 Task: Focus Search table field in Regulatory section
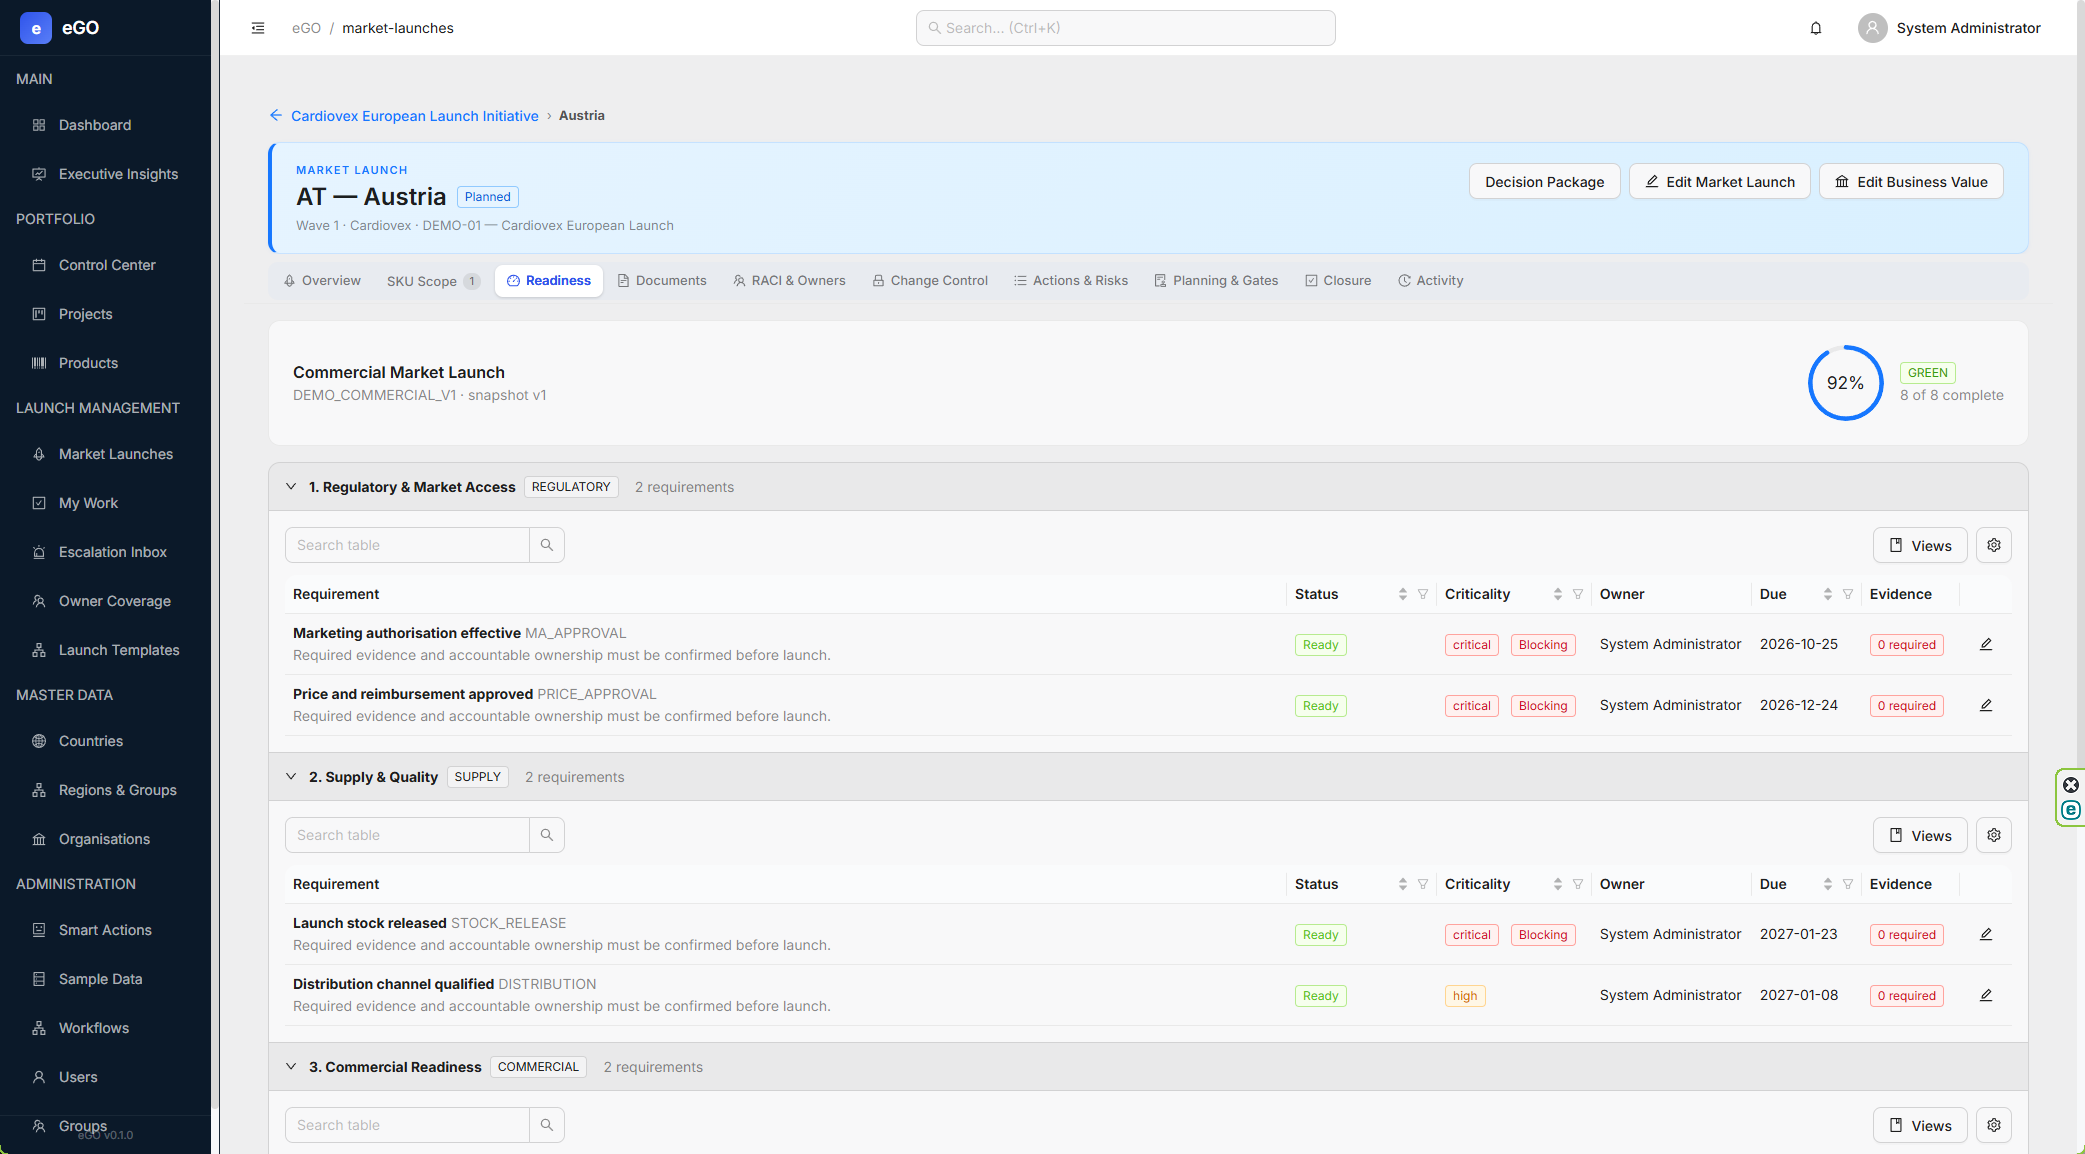pos(407,545)
